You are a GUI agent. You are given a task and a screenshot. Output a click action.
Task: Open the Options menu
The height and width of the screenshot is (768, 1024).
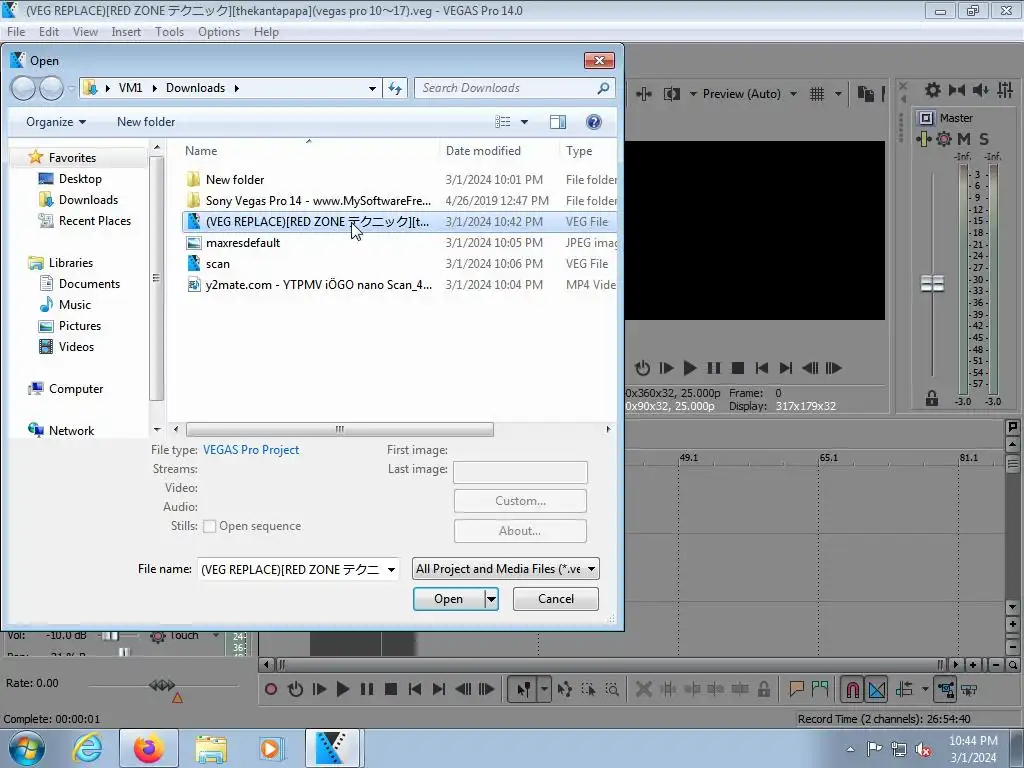click(x=219, y=31)
